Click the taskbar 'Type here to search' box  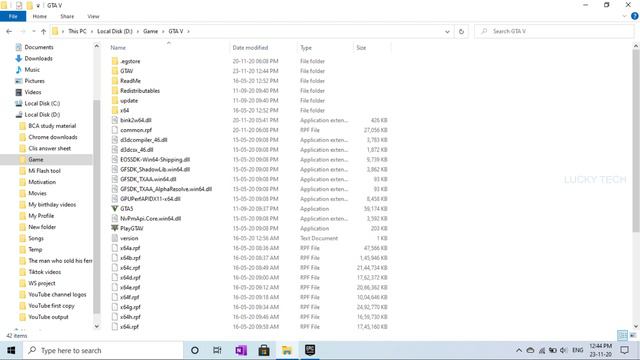[x=103, y=350]
